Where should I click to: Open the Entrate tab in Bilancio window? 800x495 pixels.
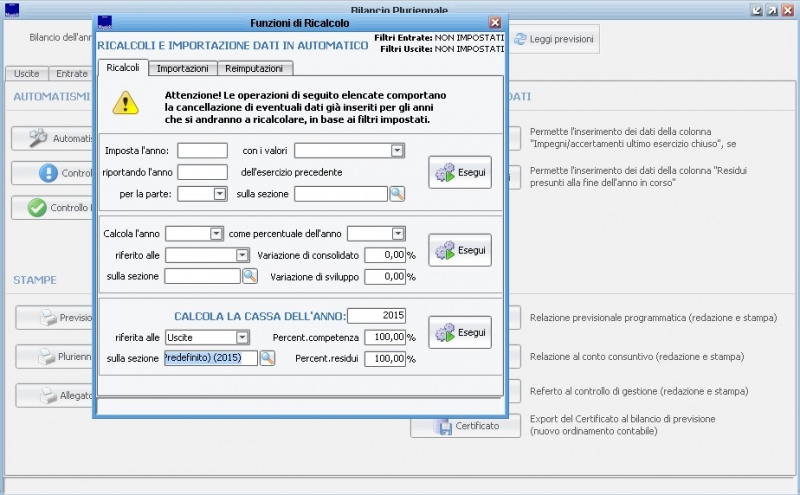pos(71,73)
